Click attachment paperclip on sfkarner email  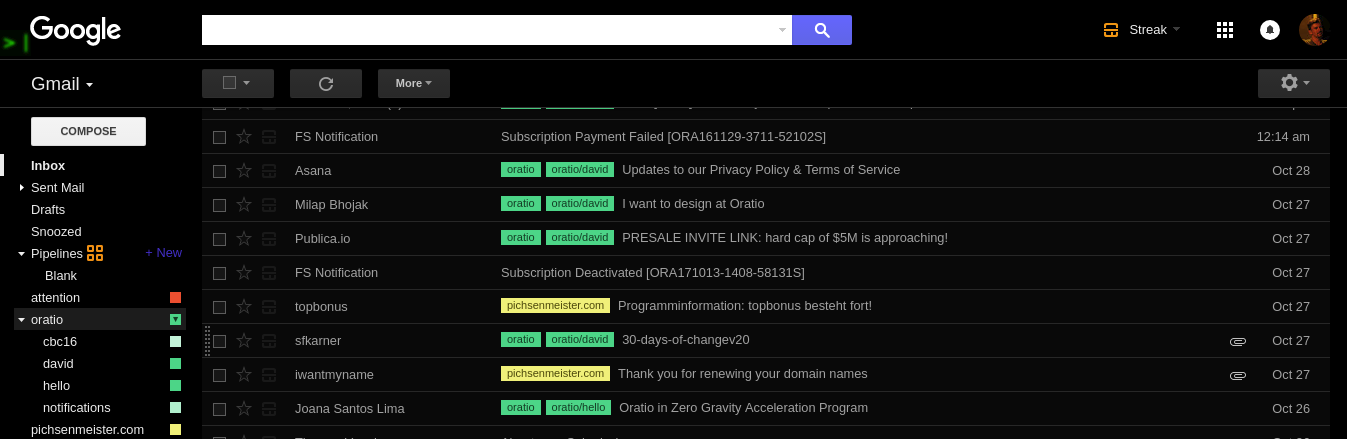click(1238, 341)
